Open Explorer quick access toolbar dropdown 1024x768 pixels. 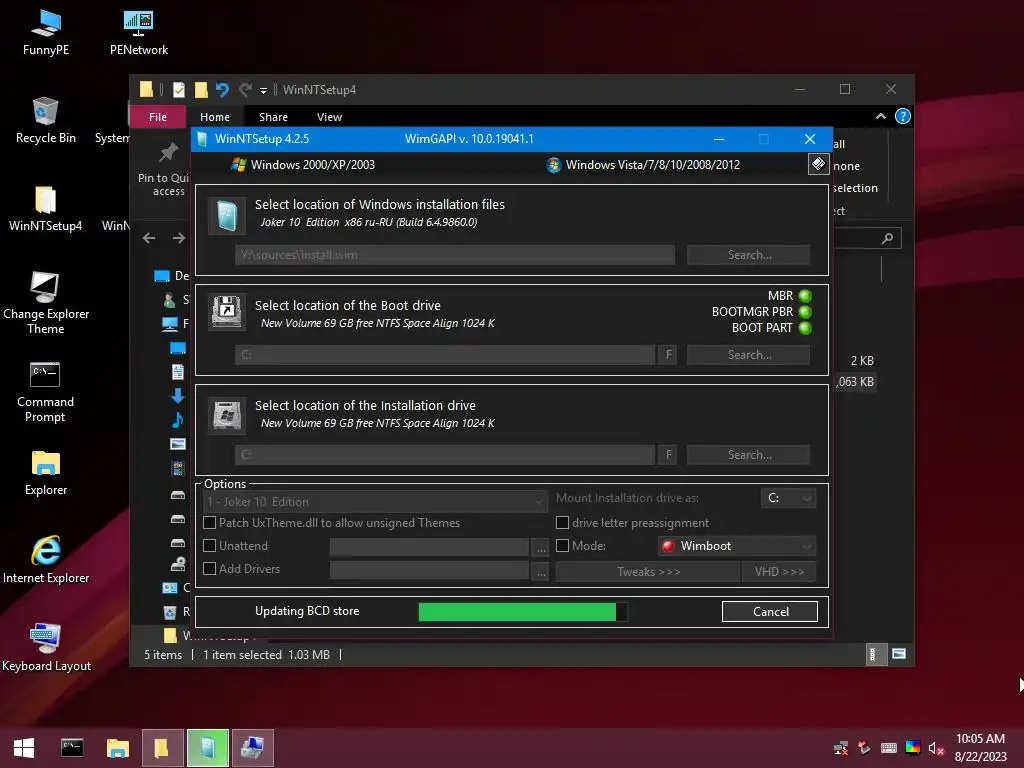tap(263, 90)
